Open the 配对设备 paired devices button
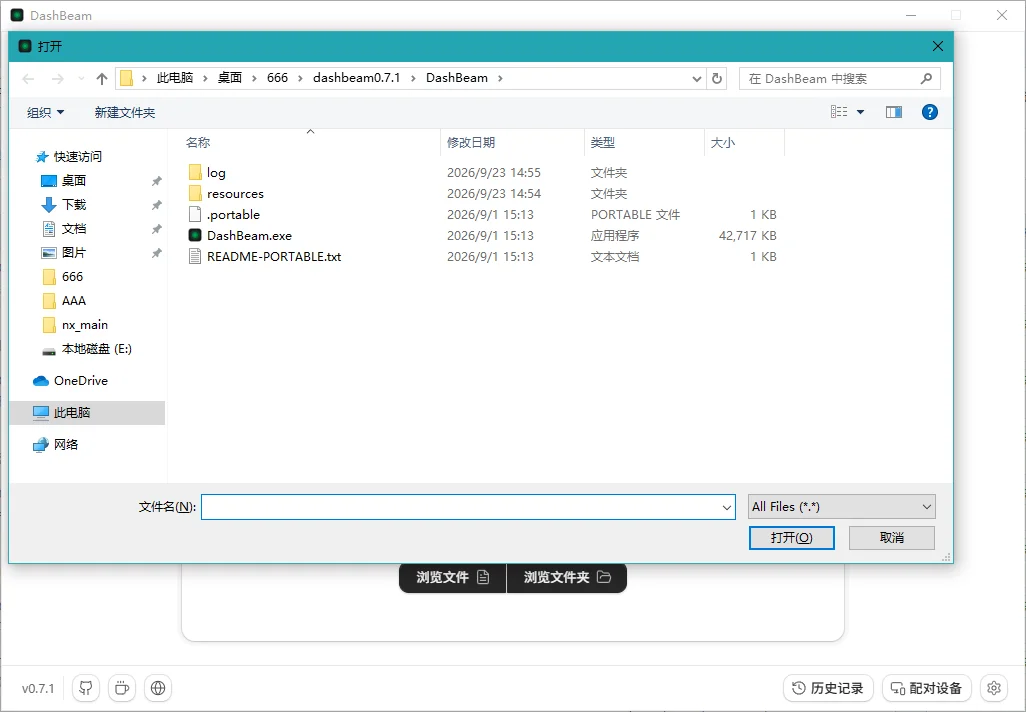This screenshot has height=712, width=1026. point(927,688)
